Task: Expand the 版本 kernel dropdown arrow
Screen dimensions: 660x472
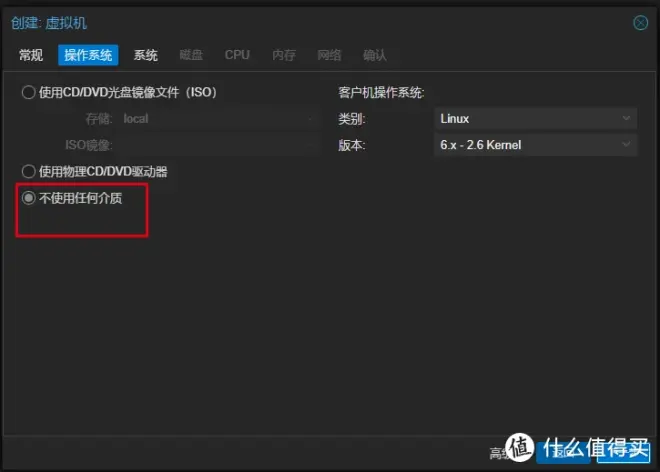Action: [x=626, y=145]
